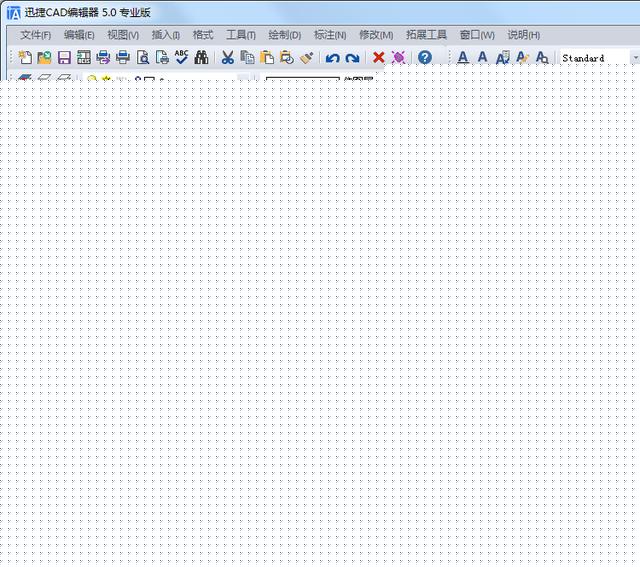Undo the last action
The image size is (640, 567).
[333, 58]
